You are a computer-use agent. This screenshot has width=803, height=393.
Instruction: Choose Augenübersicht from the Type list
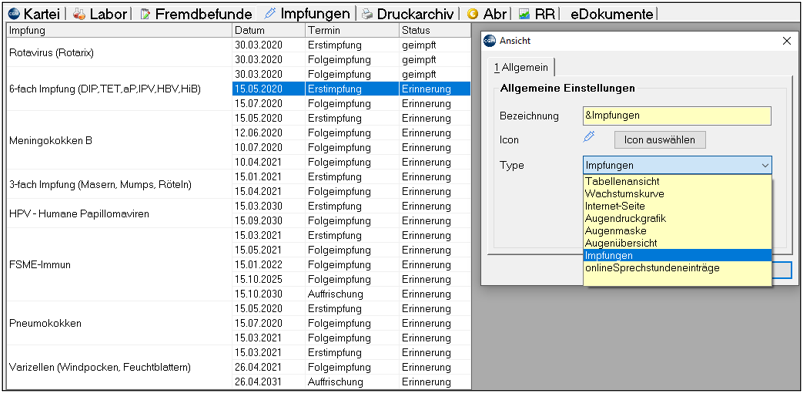click(677, 243)
